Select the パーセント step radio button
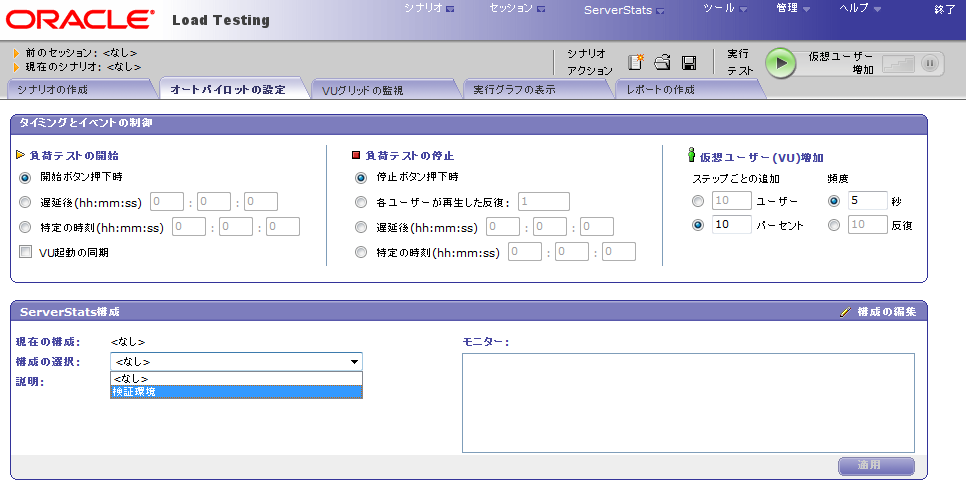966x491 pixels. [697, 225]
